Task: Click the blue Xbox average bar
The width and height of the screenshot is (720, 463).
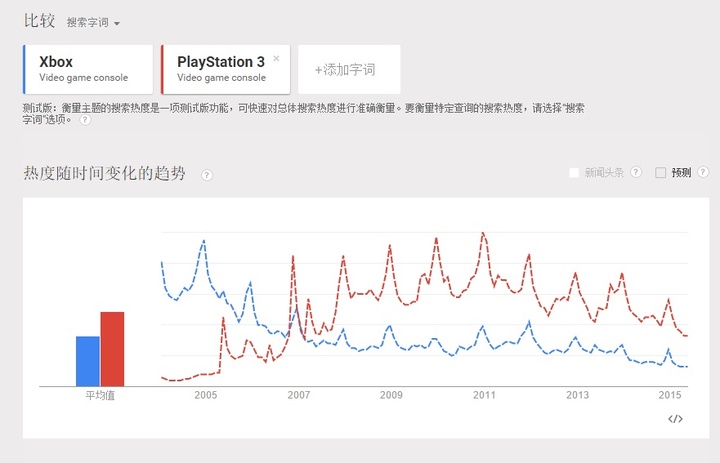Action: point(88,360)
